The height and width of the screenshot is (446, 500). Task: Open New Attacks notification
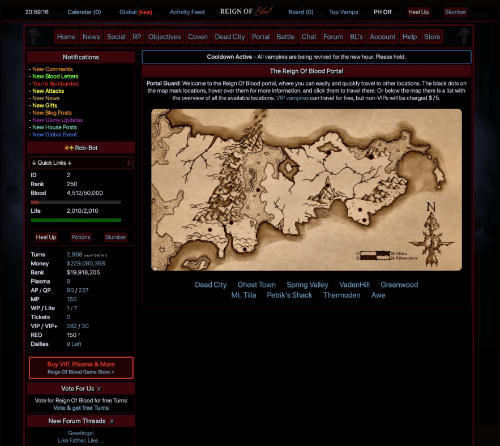[x=48, y=91]
